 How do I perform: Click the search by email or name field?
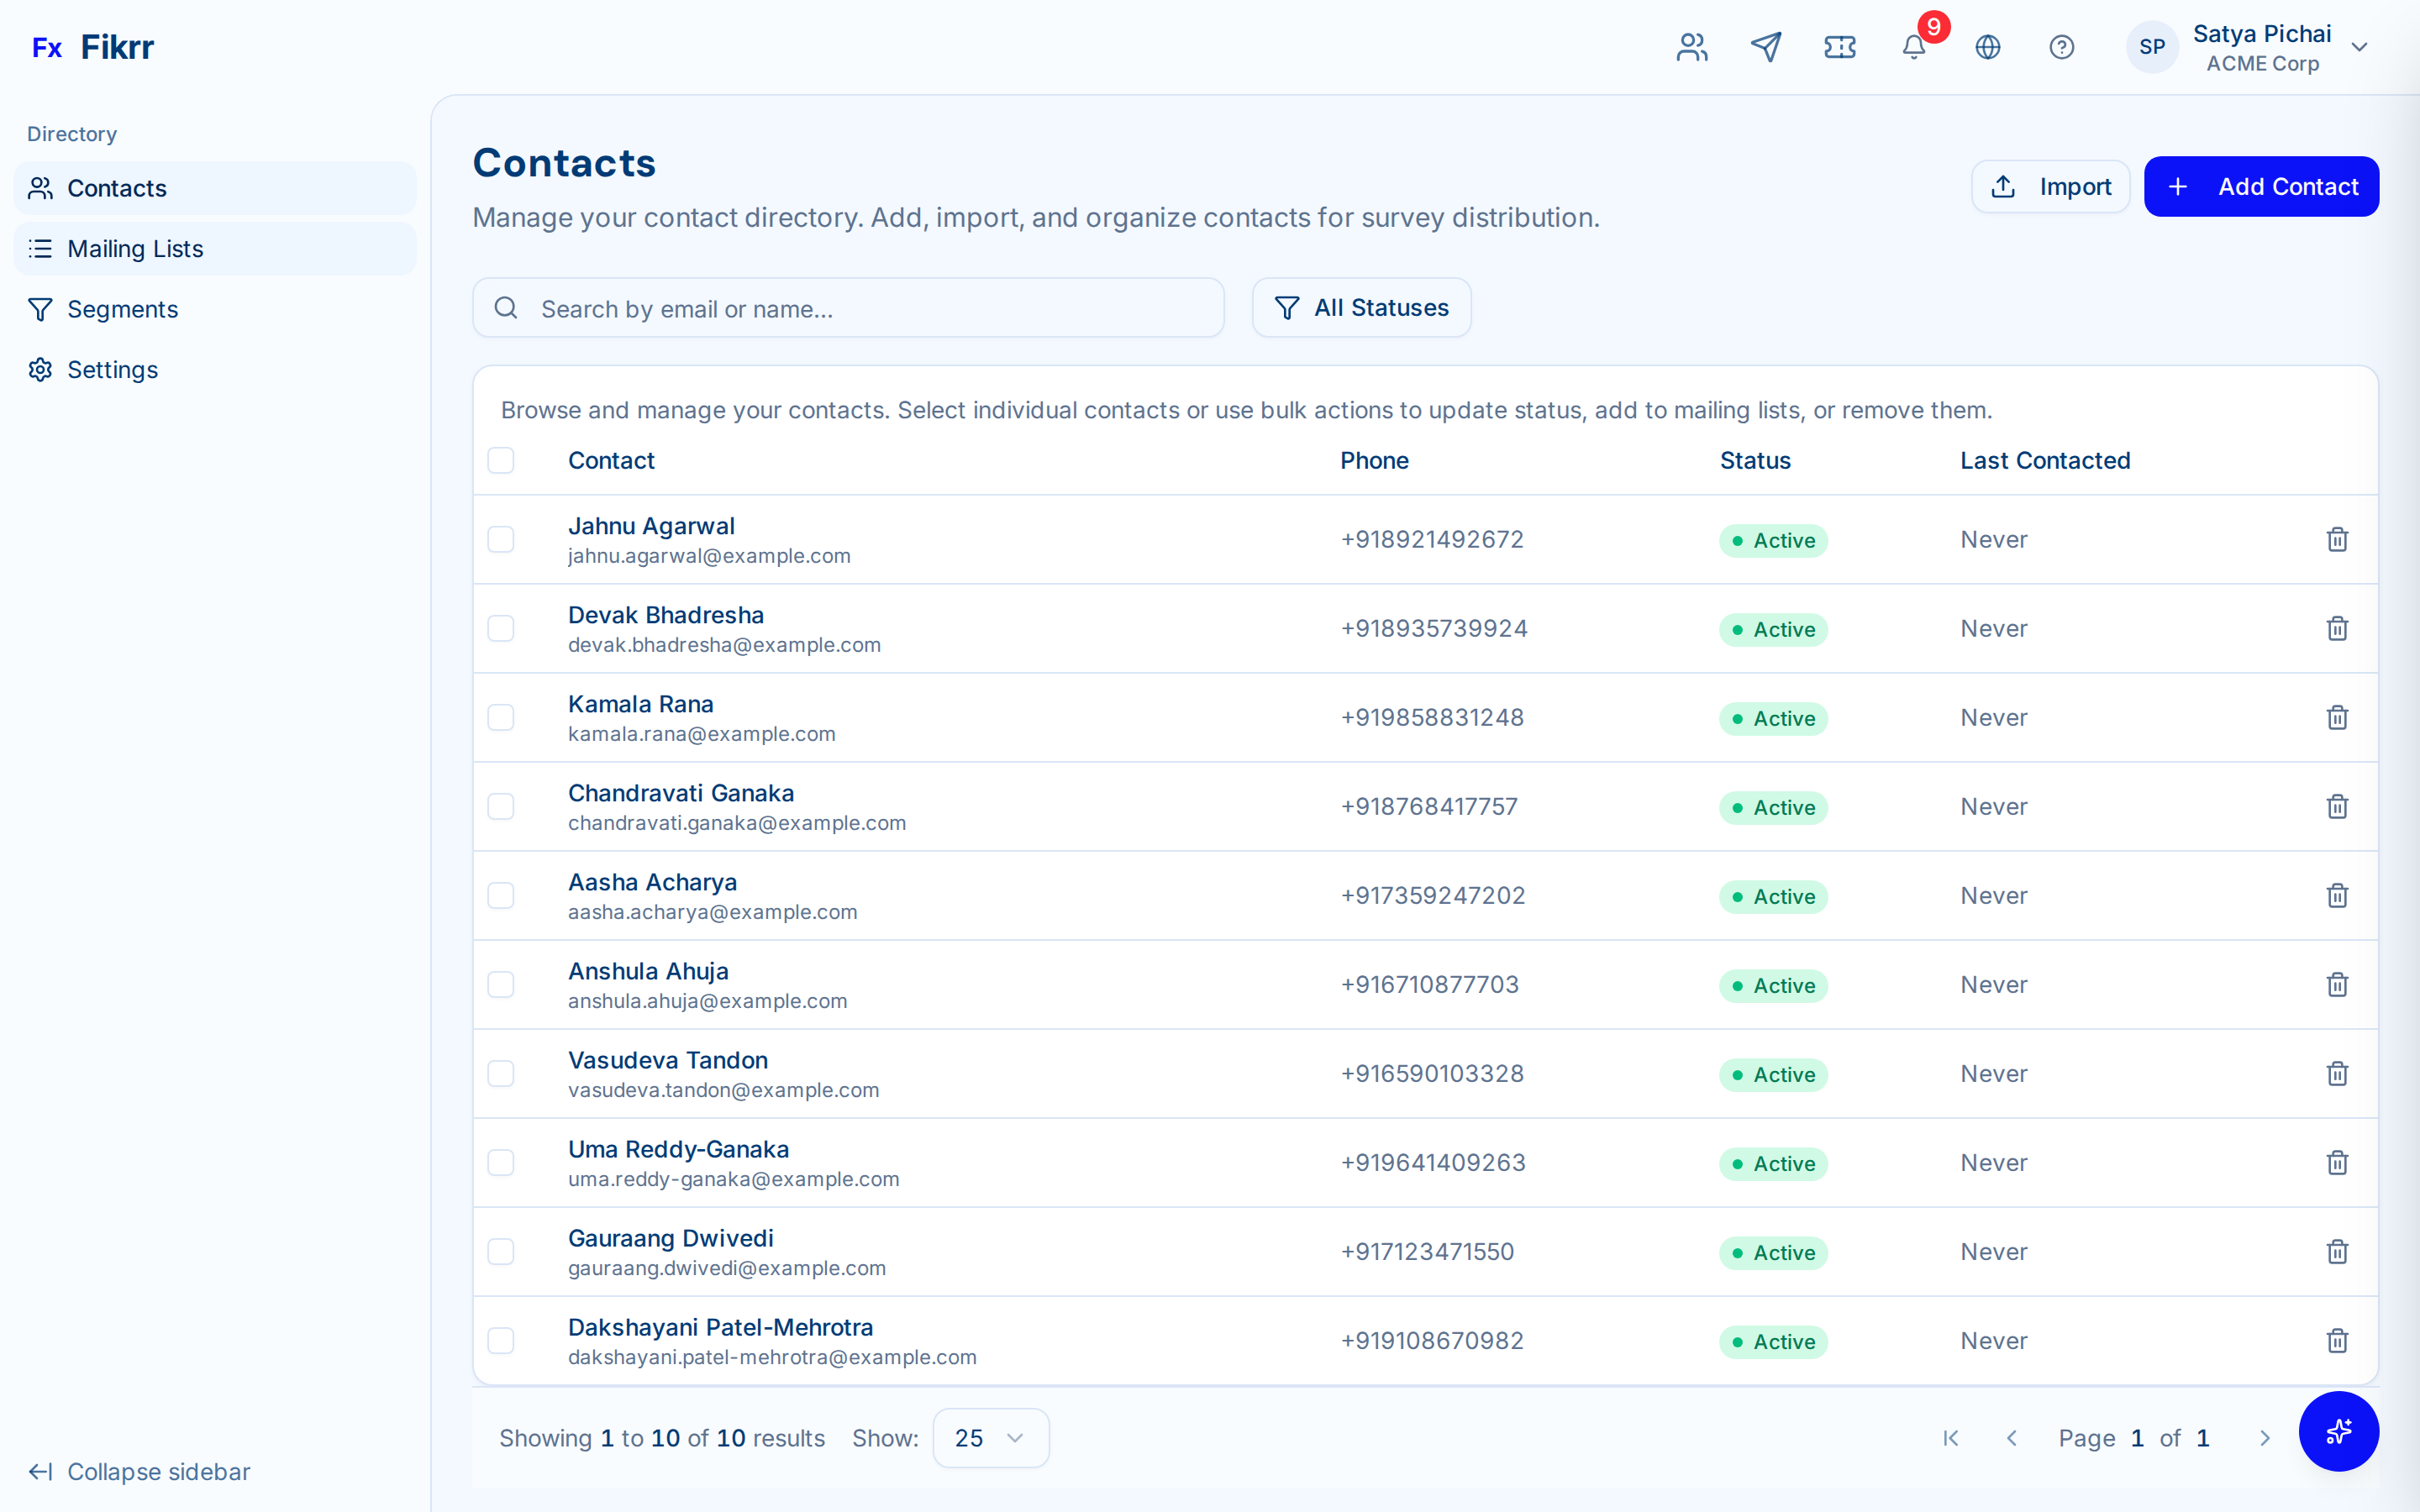(x=848, y=308)
